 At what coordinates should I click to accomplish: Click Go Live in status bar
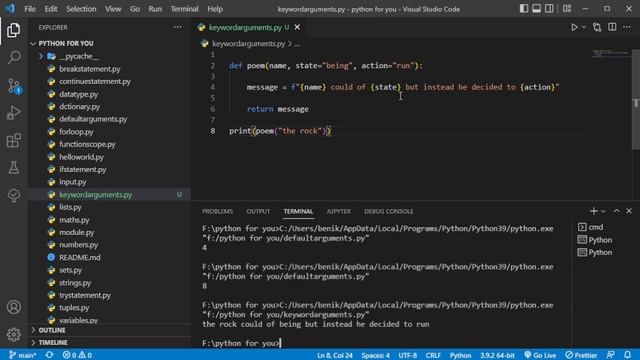[540, 355]
